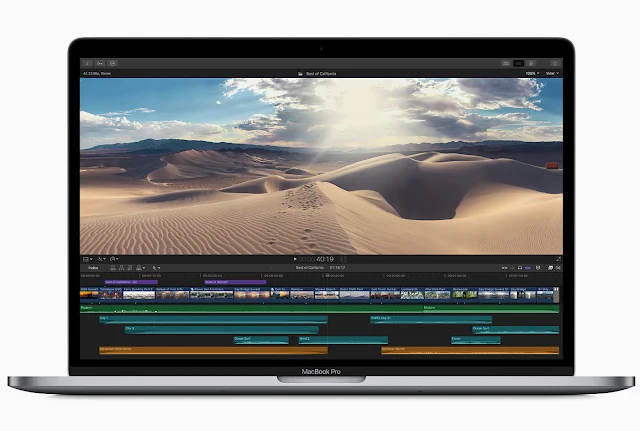Screen dimensions: 640x431
Task: Select the Wind 2 audio clip
Action: 343,340
